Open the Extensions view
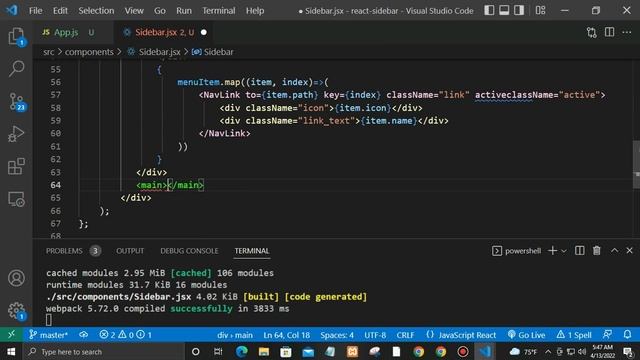Screen dimensions: 640x360 16,167
